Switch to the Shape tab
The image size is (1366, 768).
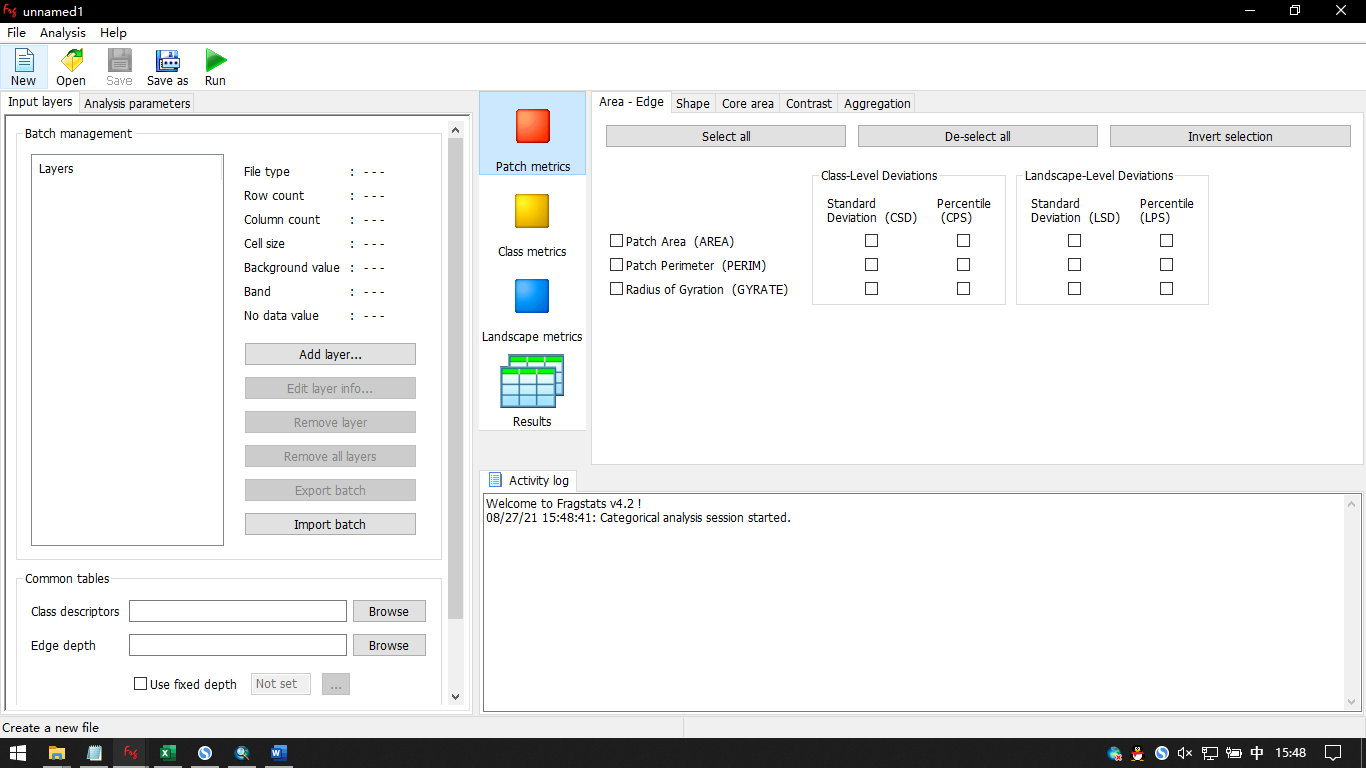click(692, 103)
